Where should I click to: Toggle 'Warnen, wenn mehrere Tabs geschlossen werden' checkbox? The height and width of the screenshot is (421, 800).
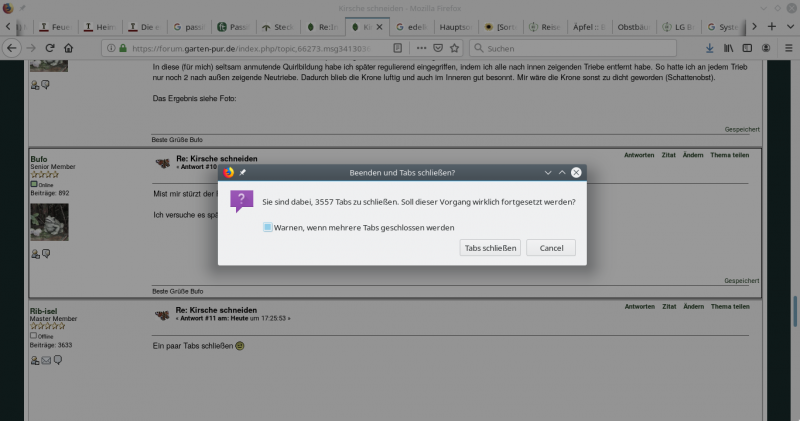pos(268,227)
